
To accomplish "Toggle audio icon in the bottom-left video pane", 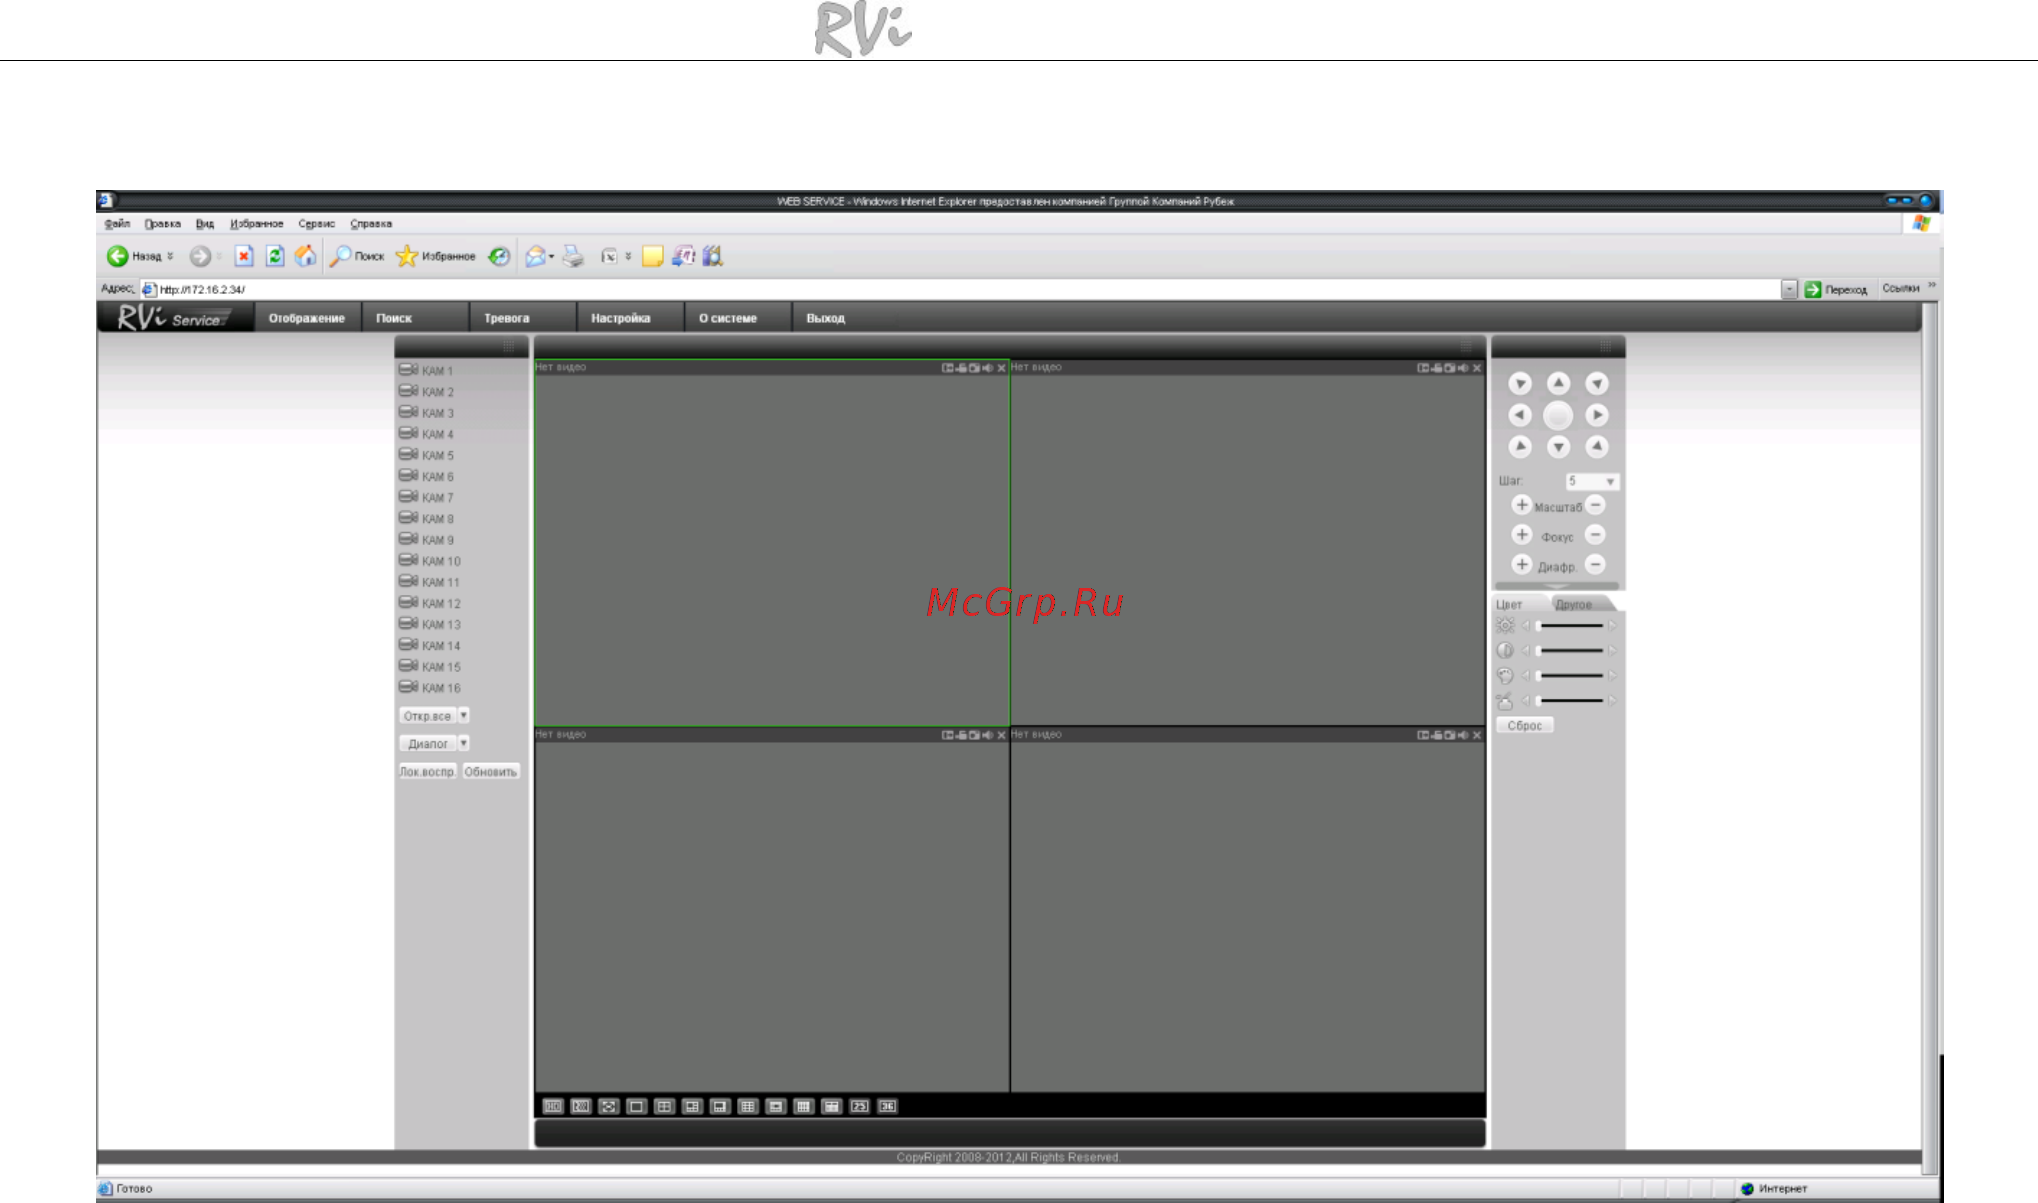I will (x=988, y=735).
